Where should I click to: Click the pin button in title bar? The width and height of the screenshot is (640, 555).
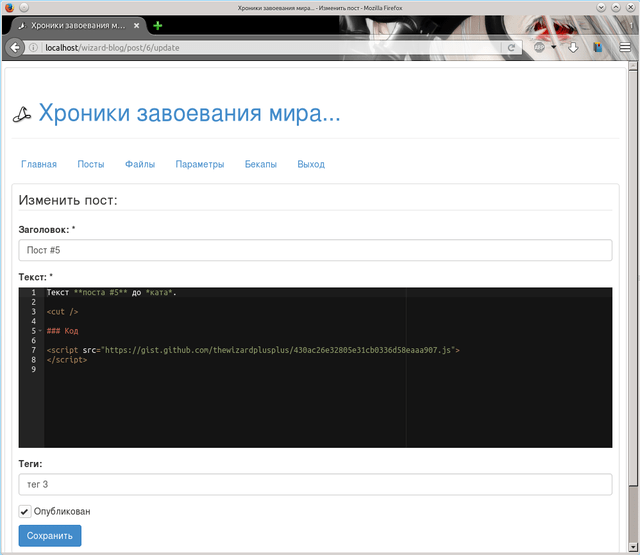tap(24, 7)
